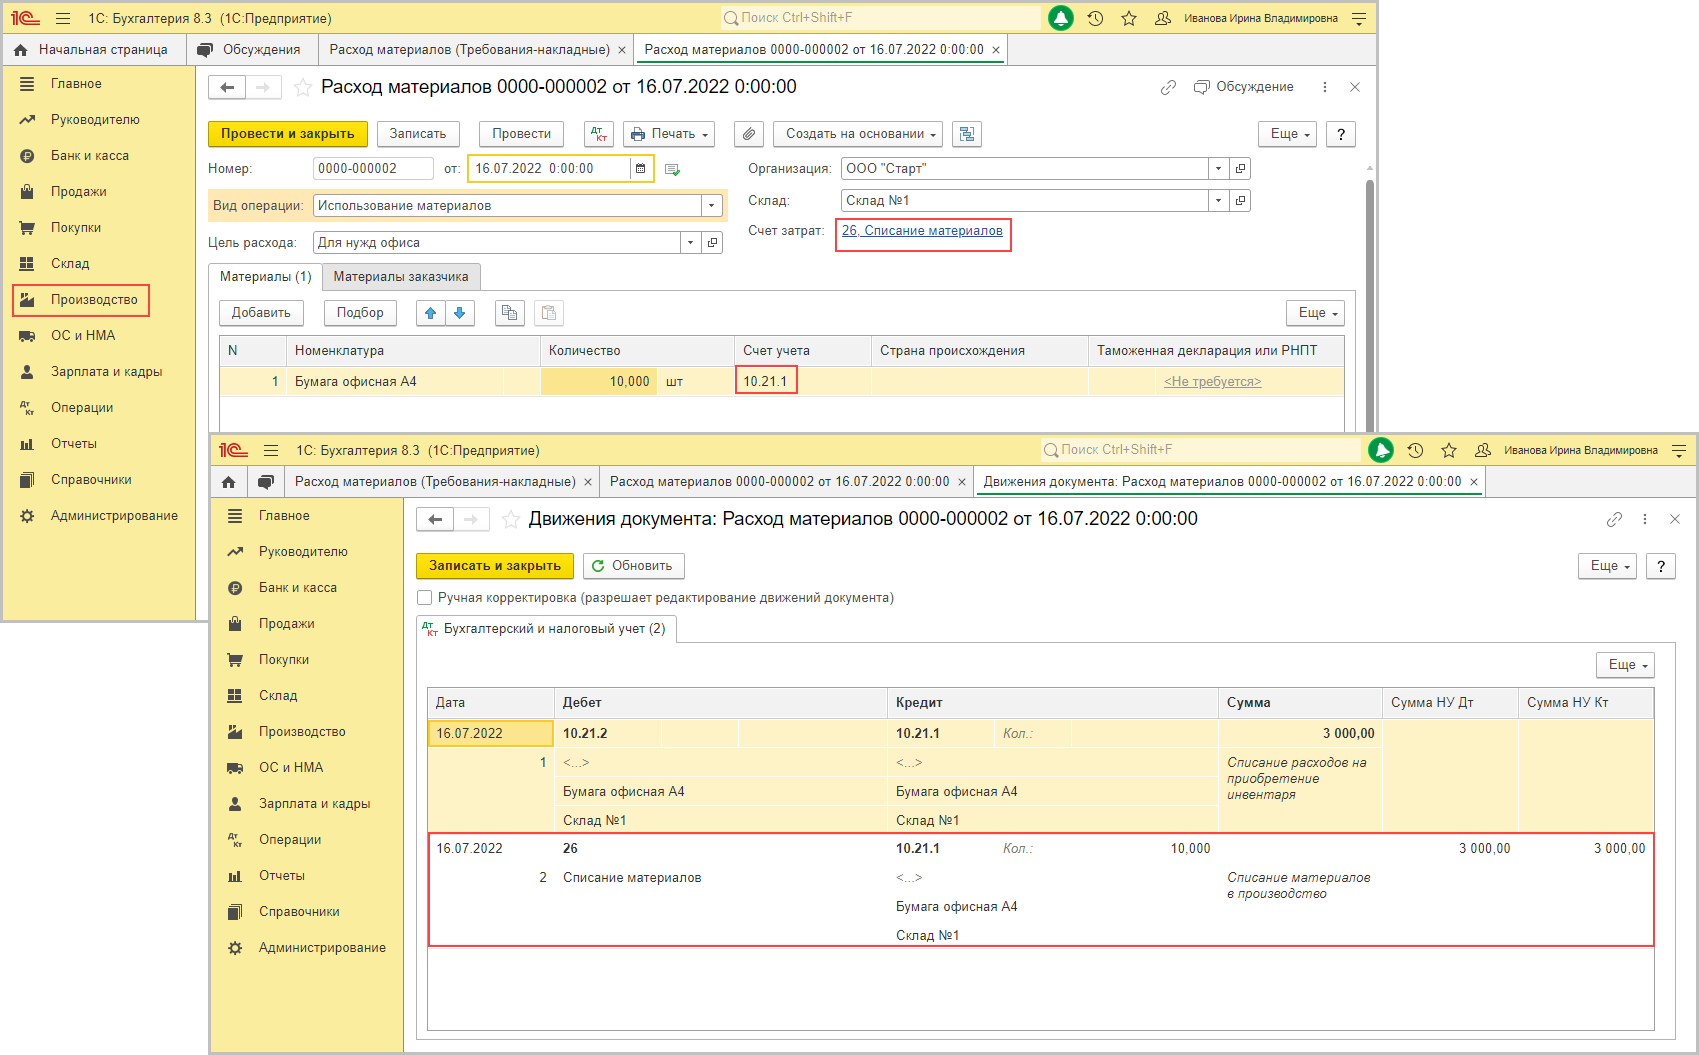Select the Материалы (1) tab

pos(266,277)
